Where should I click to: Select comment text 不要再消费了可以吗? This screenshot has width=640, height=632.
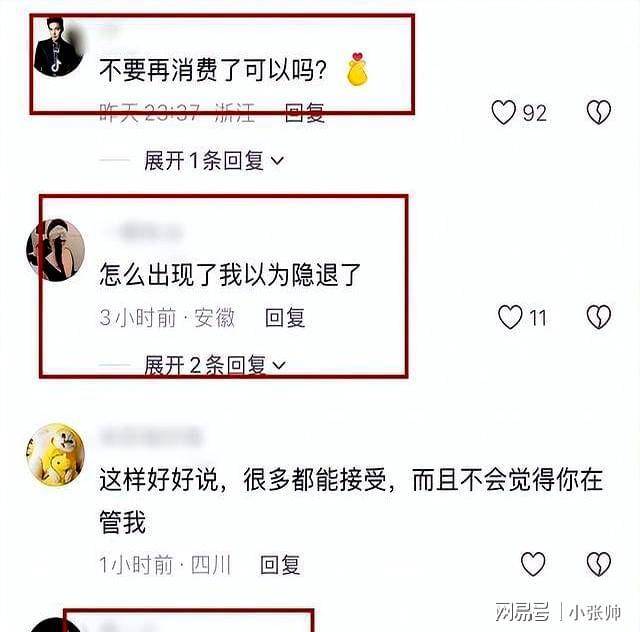[x=213, y=70]
